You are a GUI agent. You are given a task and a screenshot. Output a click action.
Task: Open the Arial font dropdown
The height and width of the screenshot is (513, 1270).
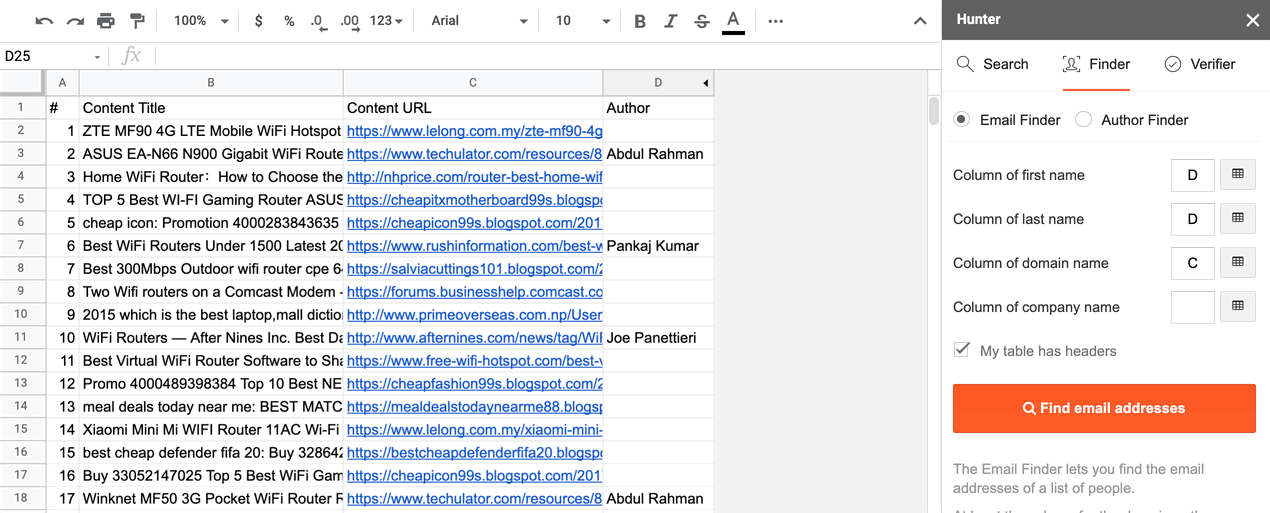click(479, 21)
